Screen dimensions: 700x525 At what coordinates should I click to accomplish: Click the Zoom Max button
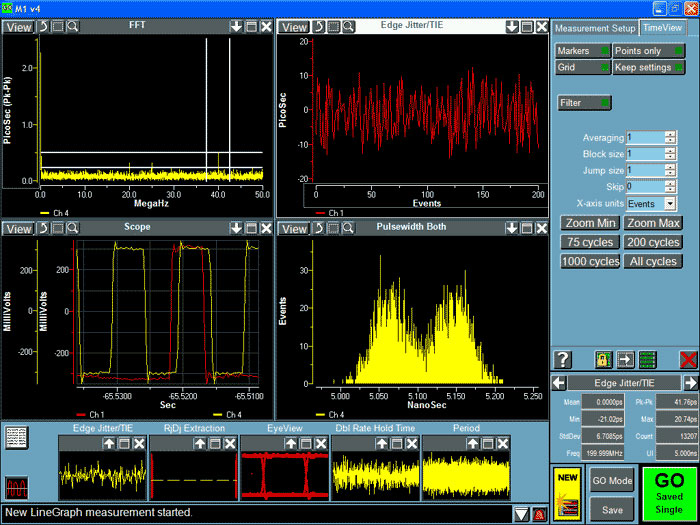coord(652,223)
